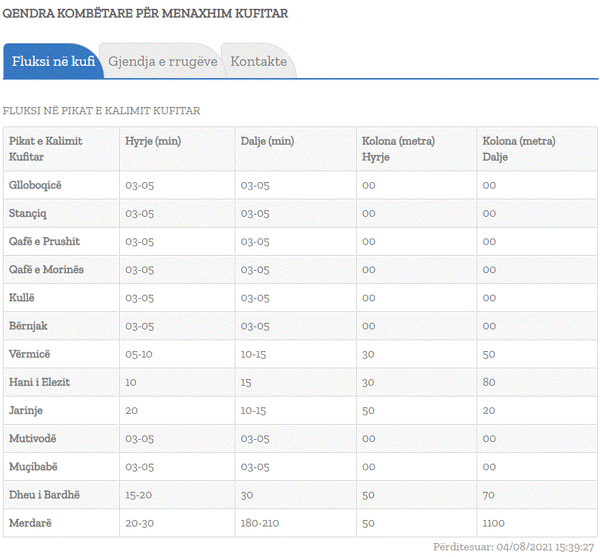Select the Jarinje row name
Viewport: 600px width, 557px height.
(x=26, y=410)
